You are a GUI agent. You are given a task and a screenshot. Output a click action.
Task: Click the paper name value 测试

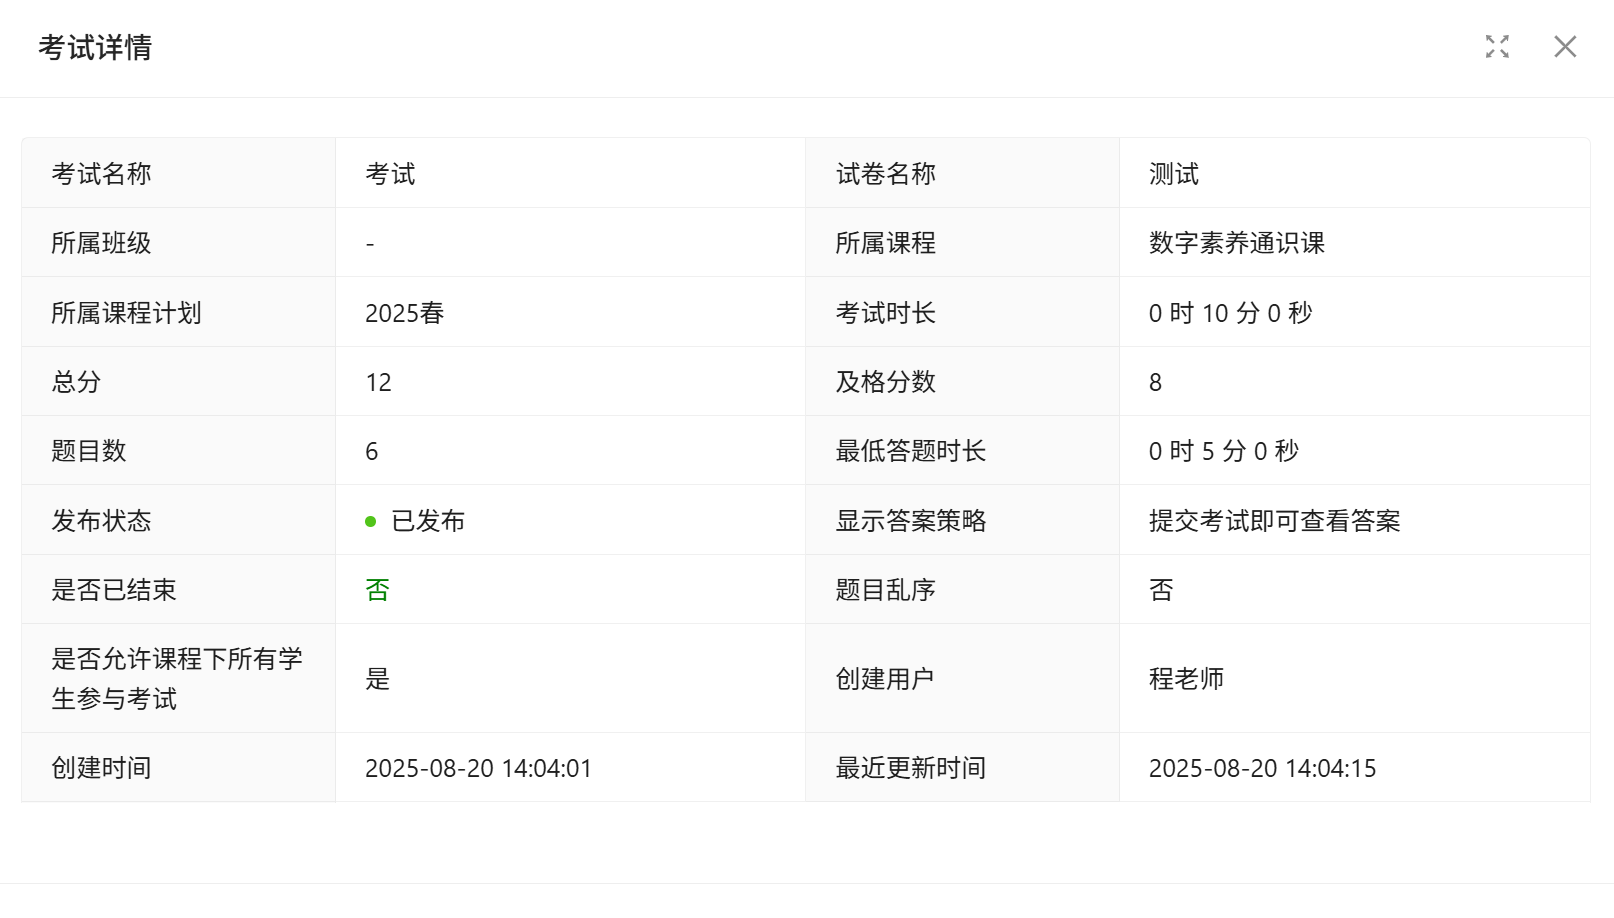tap(1173, 174)
